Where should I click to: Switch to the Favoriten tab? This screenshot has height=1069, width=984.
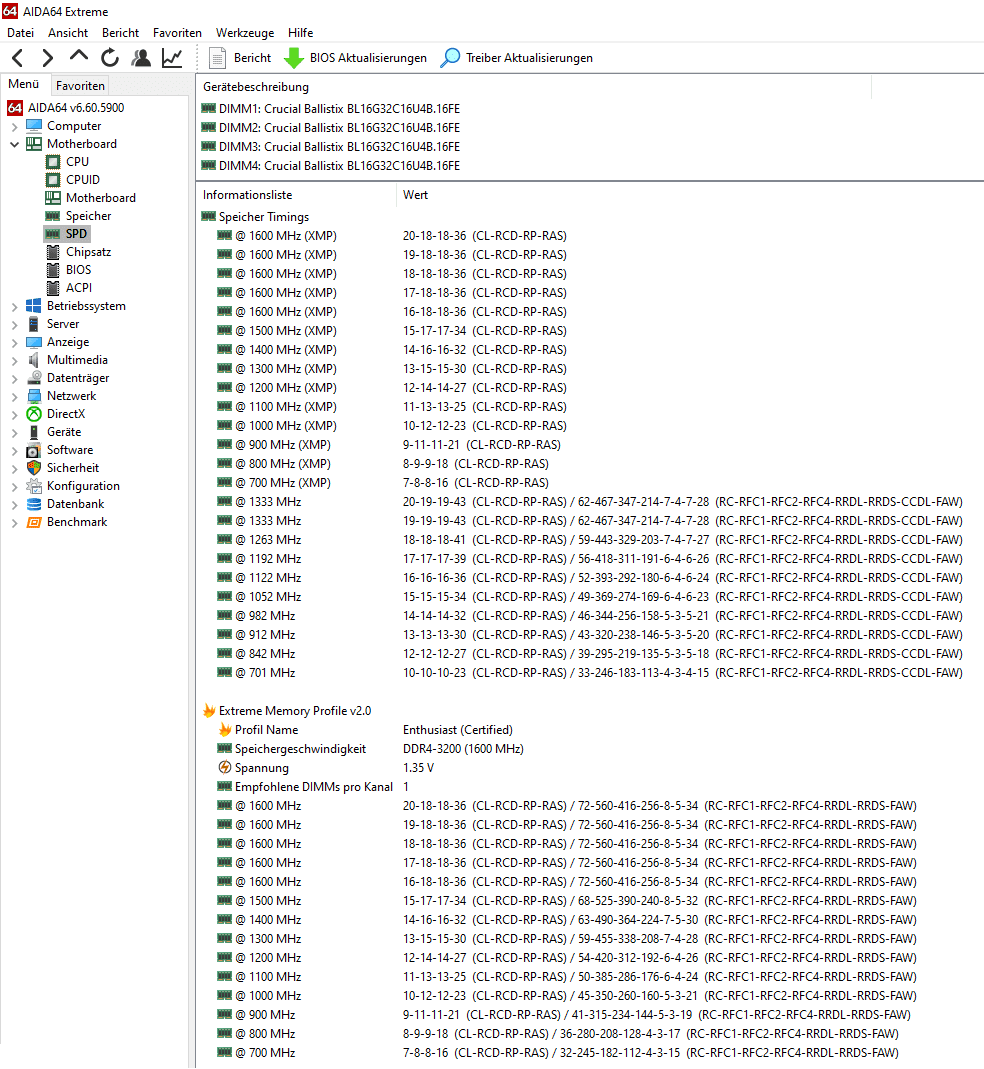coord(80,85)
